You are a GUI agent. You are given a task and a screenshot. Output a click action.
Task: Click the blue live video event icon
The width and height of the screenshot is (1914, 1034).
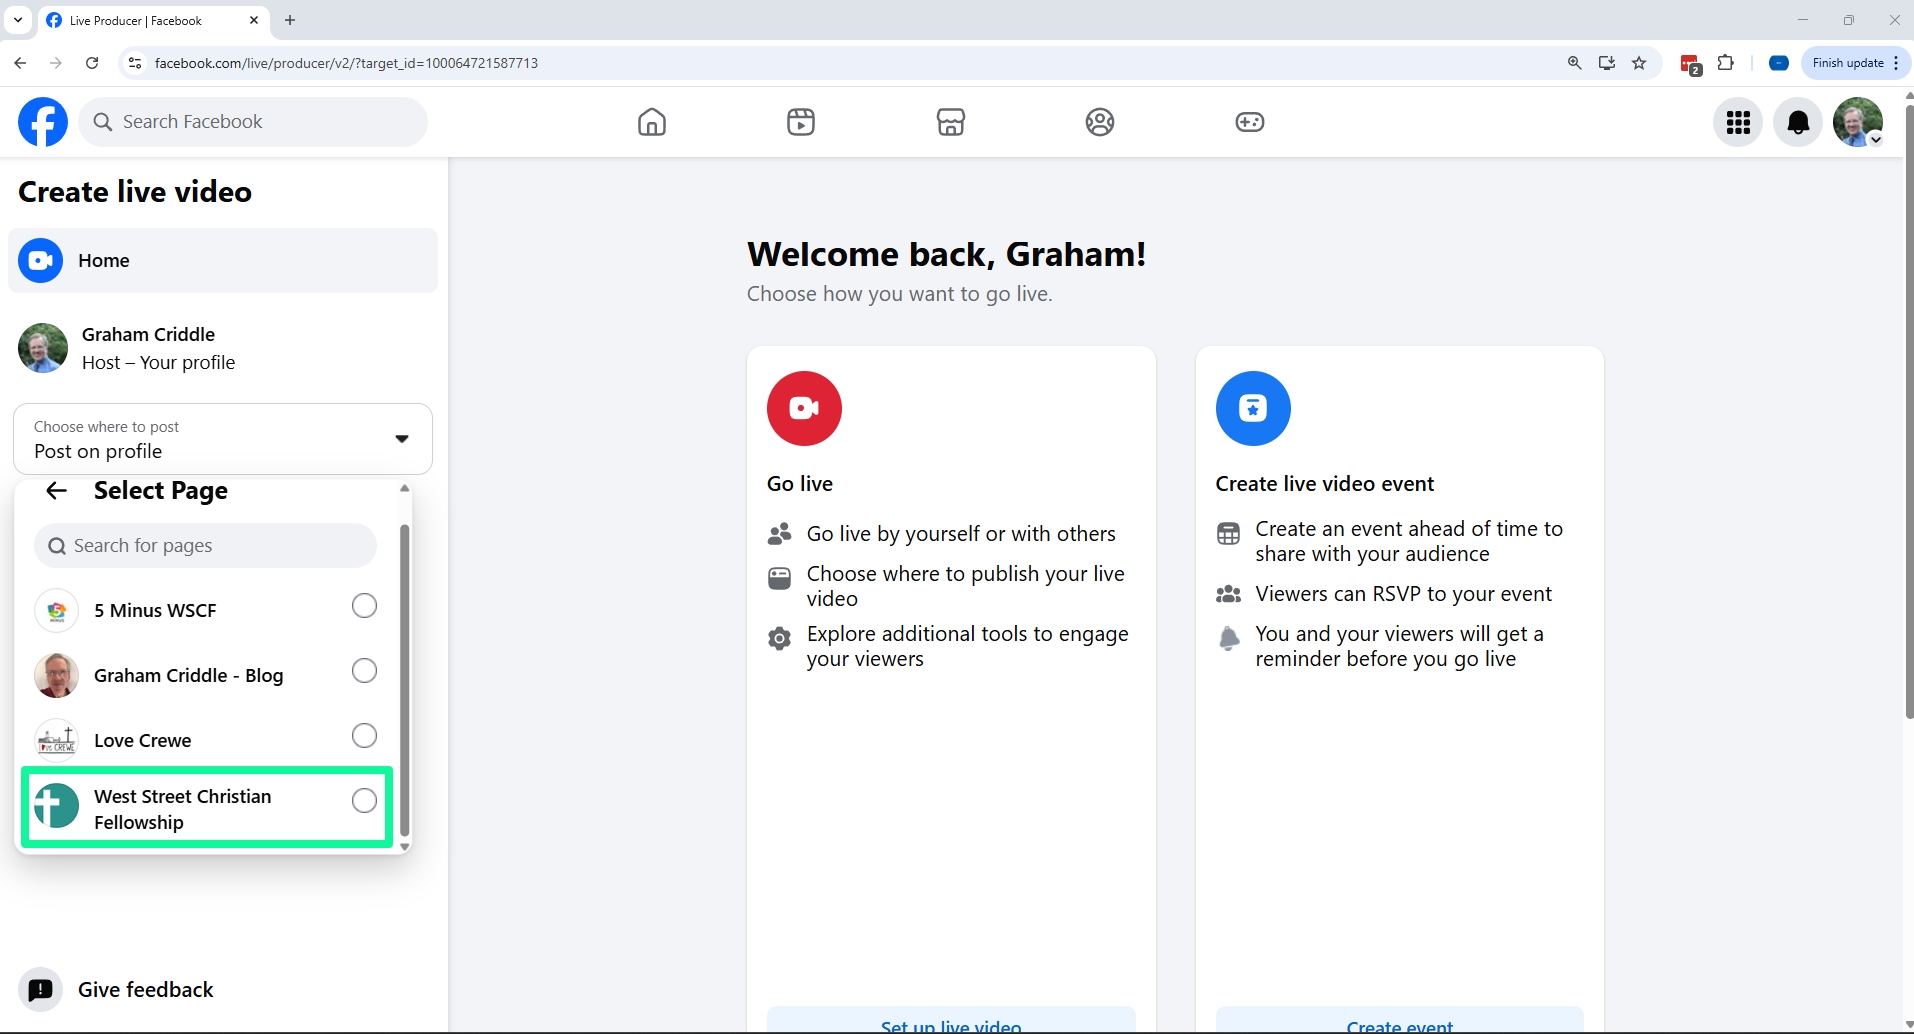(x=1253, y=408)
